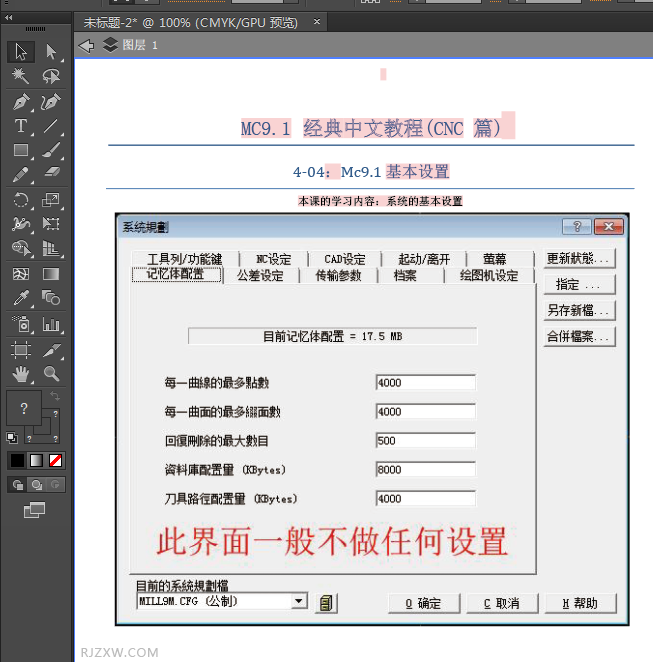Open the 工具列/功能键 tab

click(x=185, y=259)
